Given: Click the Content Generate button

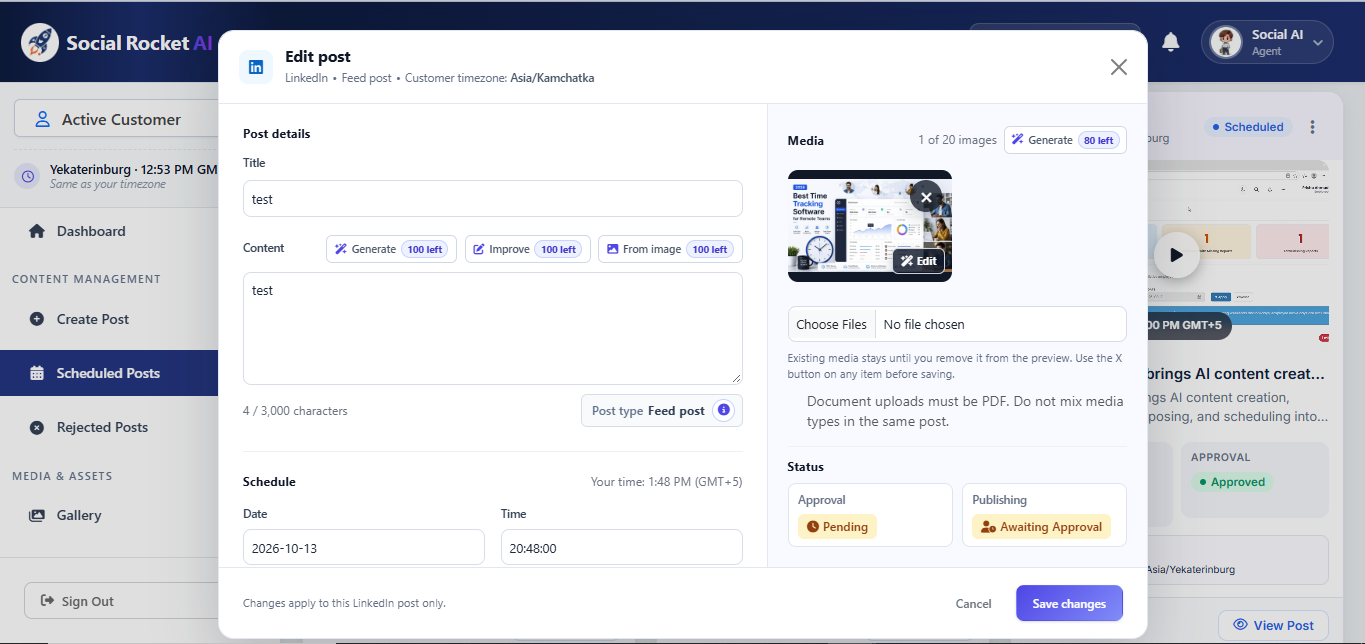Looking at the screenshot, I should click(x=391, y=249).
